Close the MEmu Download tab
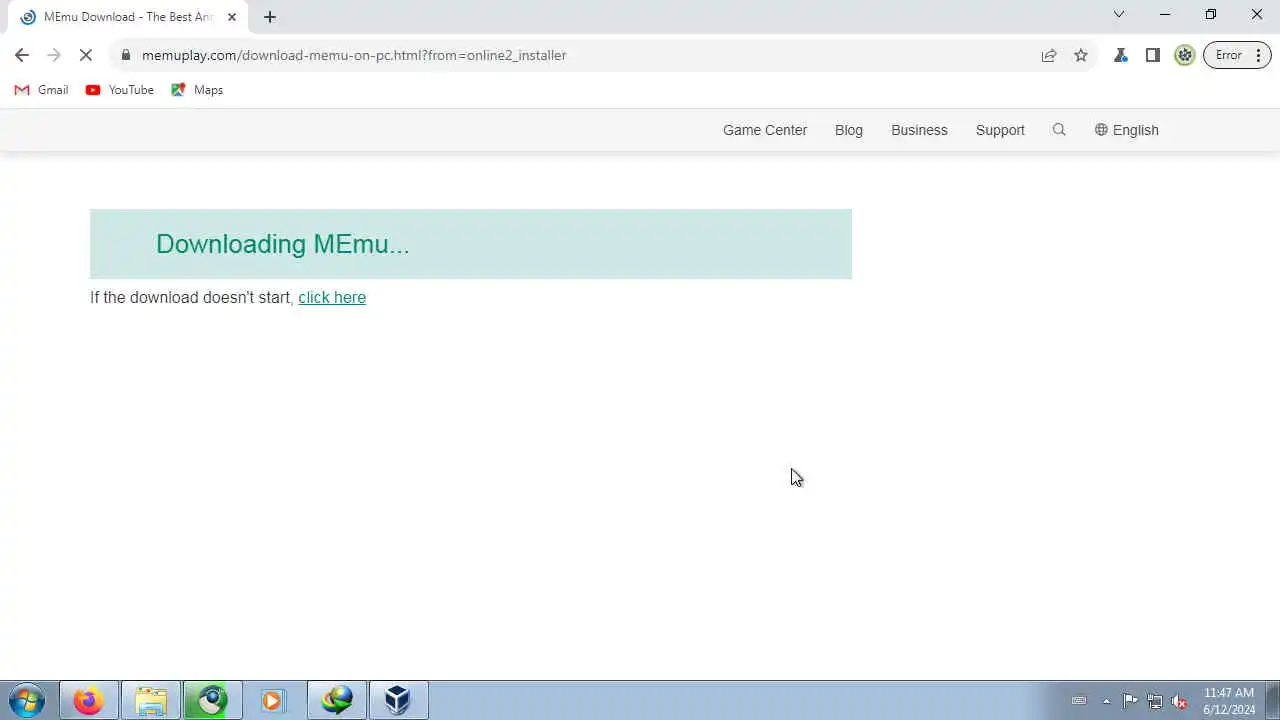 click(232, 17)
